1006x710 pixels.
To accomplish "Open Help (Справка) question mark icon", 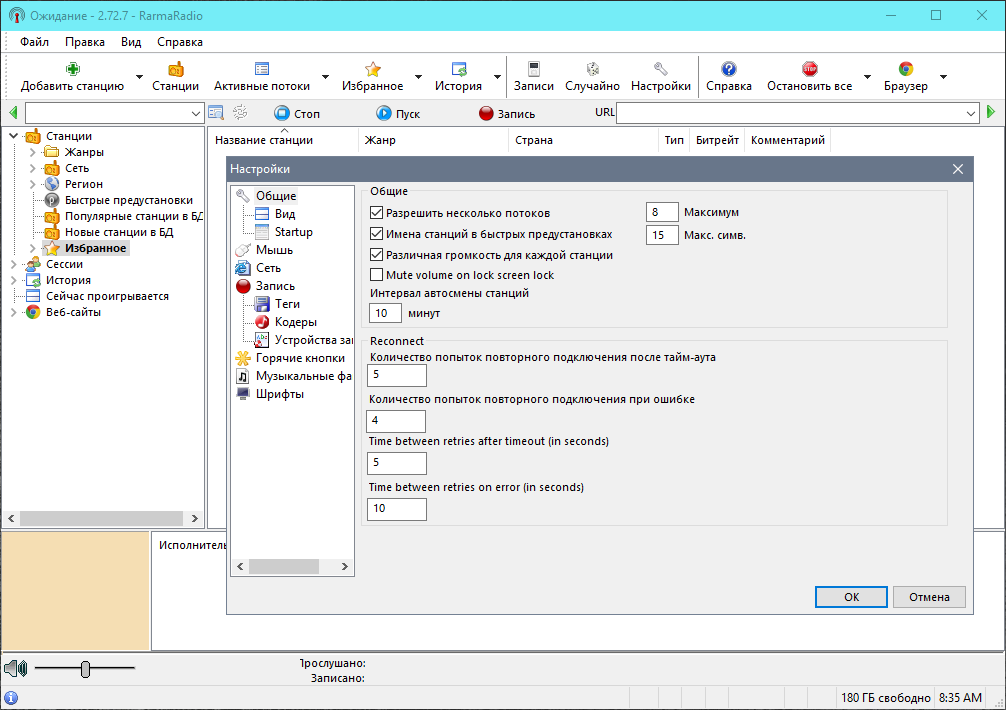I will 729,69.
